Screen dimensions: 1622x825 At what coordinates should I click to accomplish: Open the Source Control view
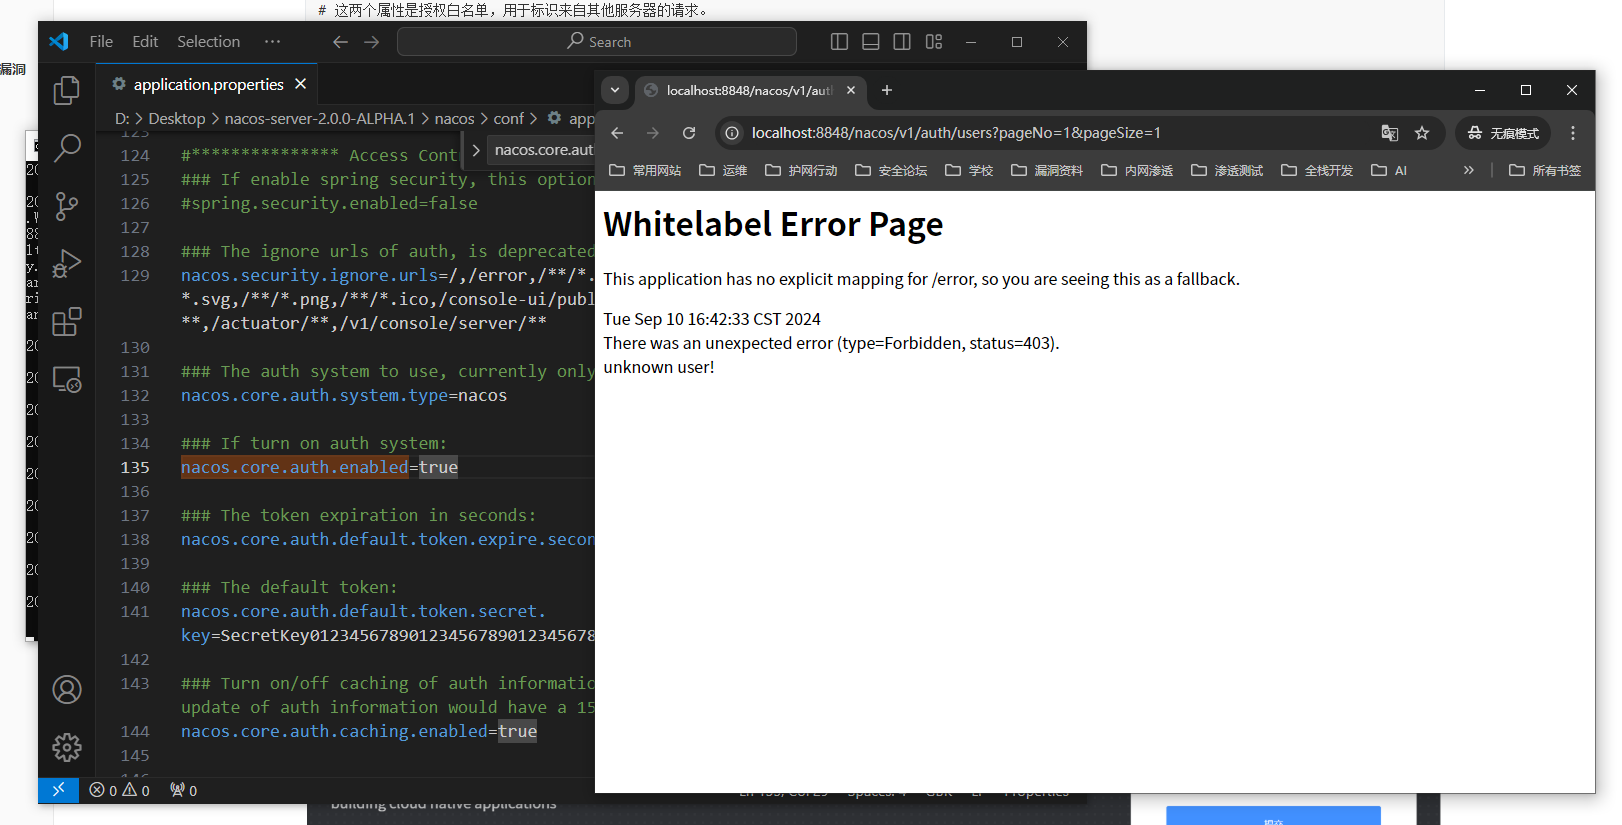(x=66, y=206)
